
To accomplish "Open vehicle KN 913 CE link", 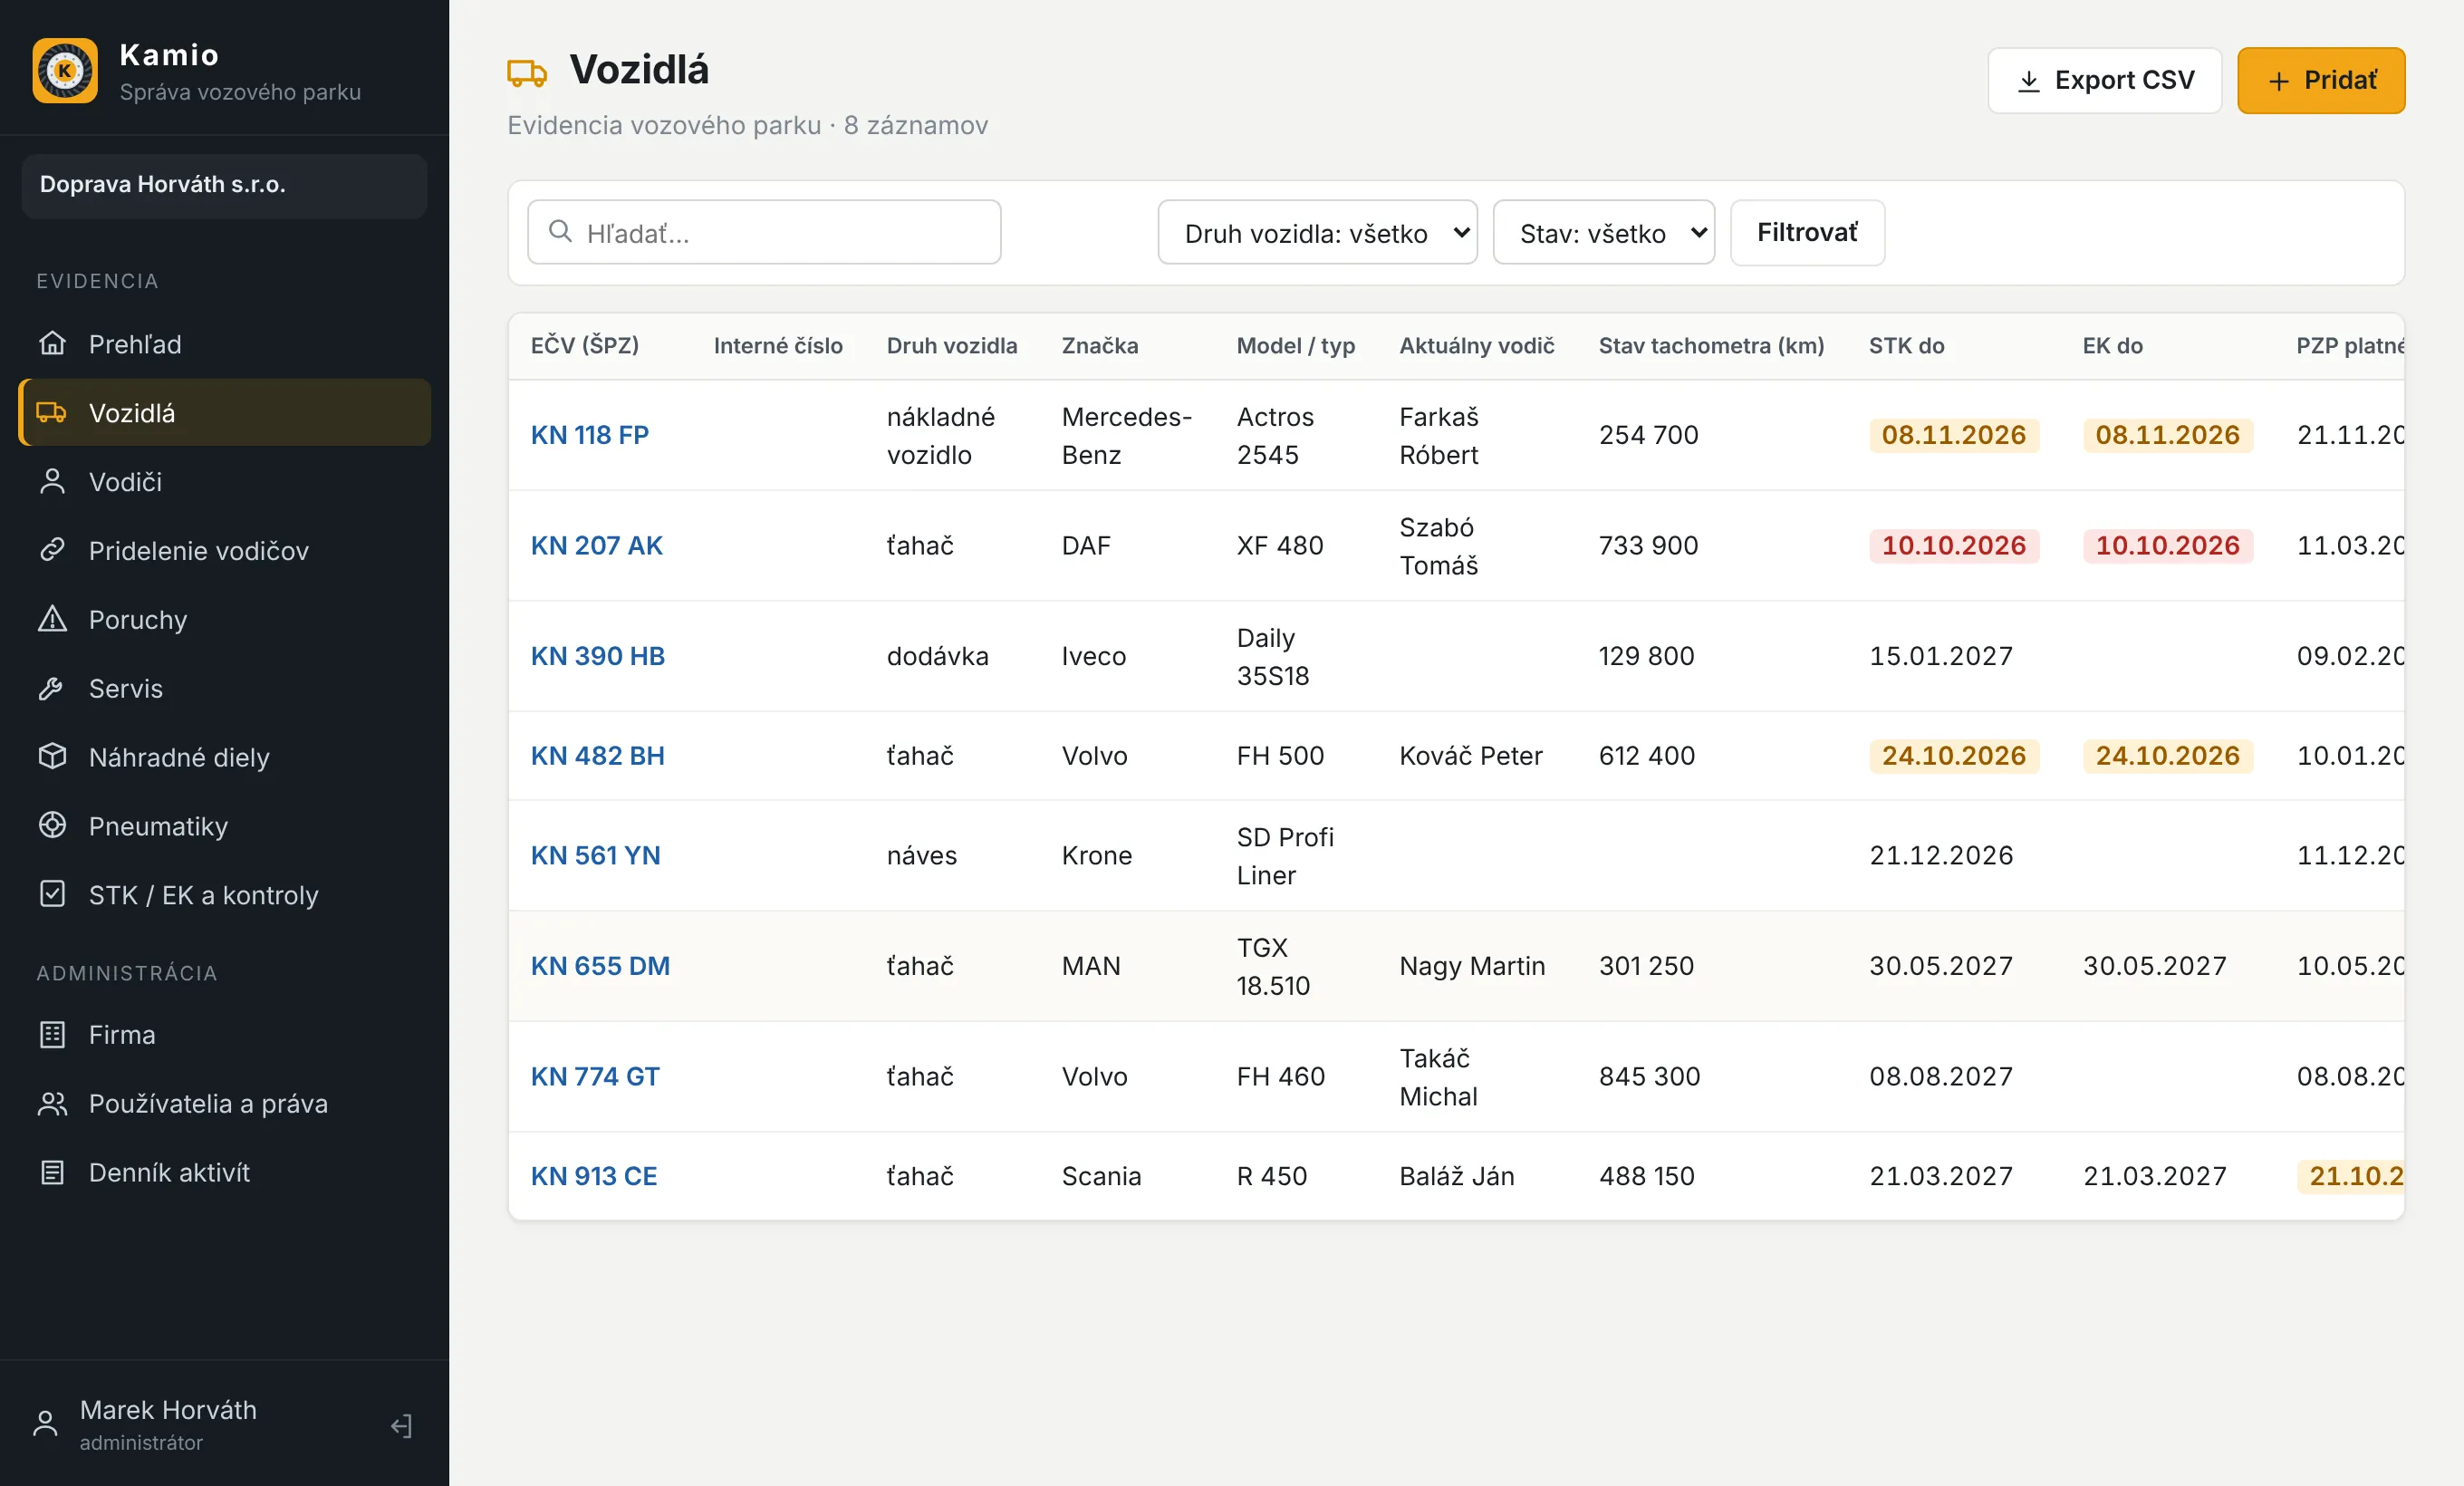I will click(594, 1176).
